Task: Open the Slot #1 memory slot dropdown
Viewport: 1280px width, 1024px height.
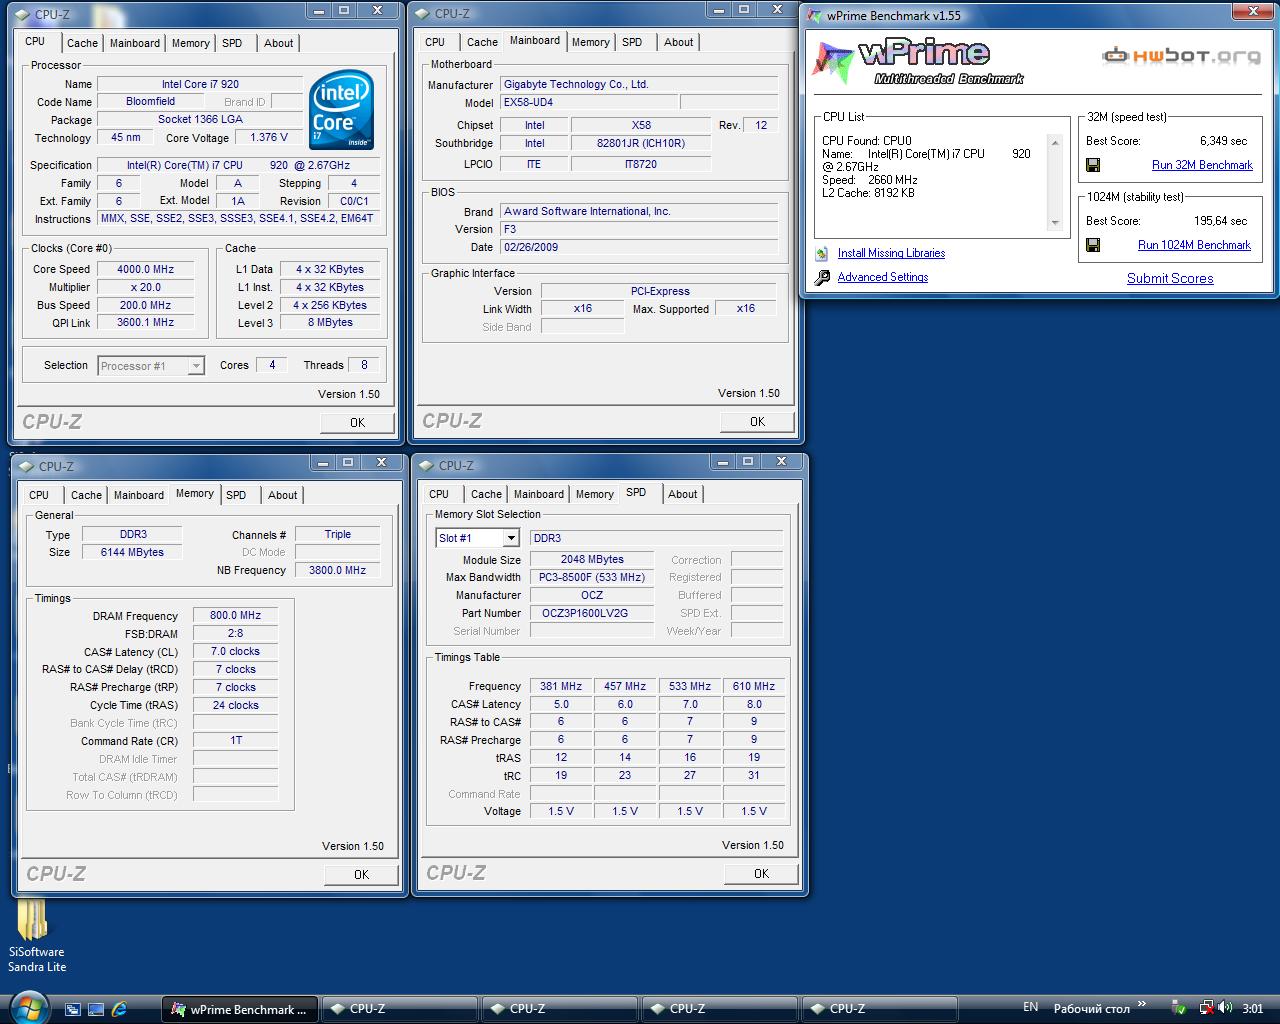Action: 510,538
